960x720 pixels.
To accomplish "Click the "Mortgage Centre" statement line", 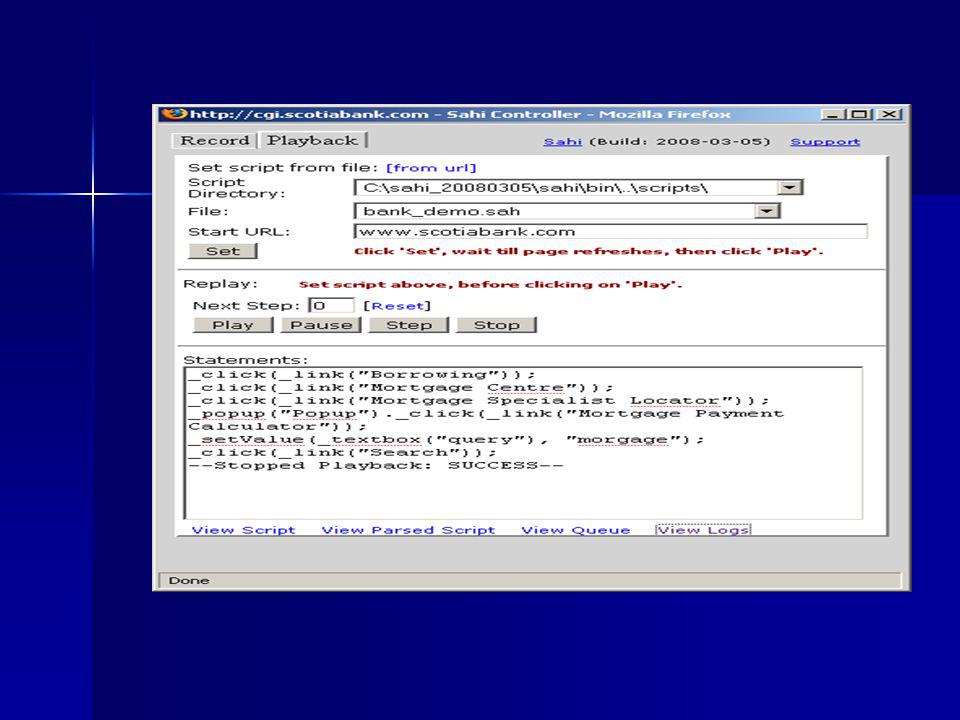I will pos(401,388).
